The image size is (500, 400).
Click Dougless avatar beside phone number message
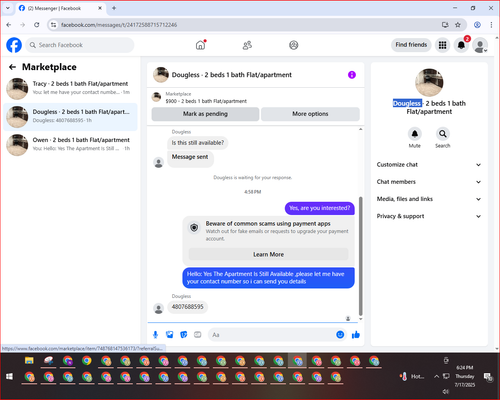pos(159,308)
